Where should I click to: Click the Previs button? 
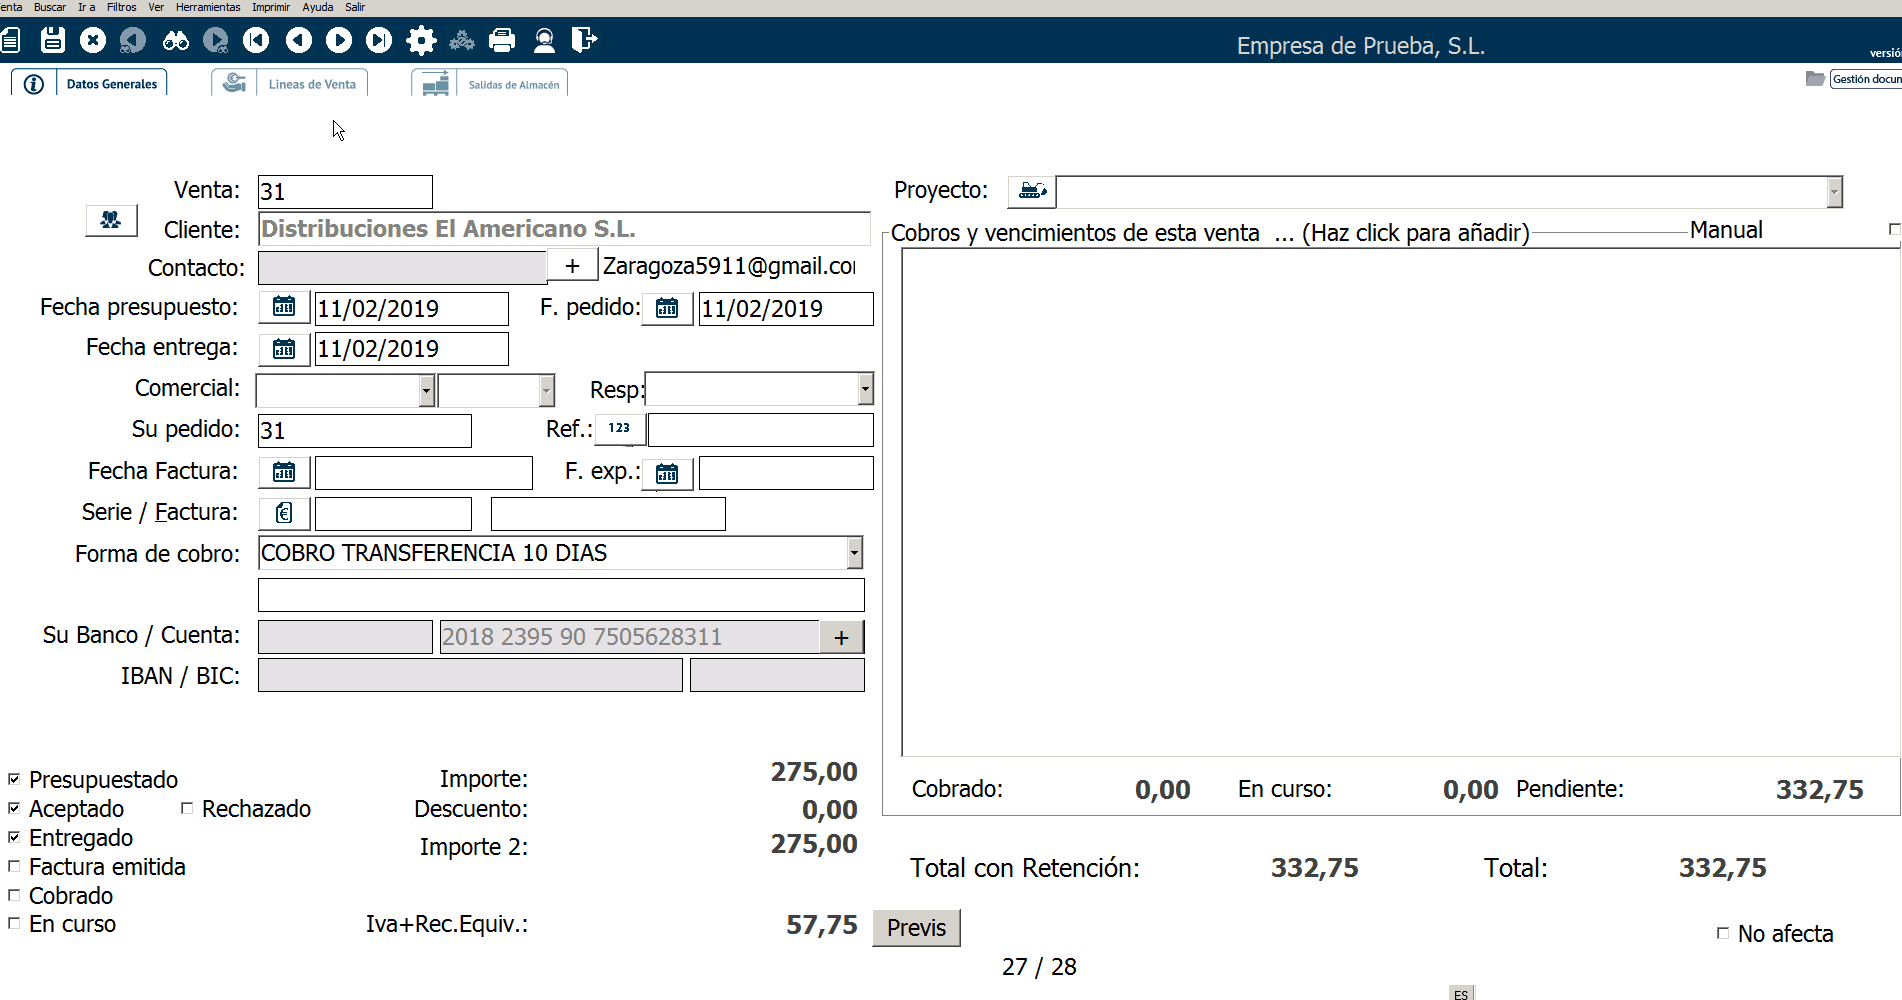[x=916, y=928]
